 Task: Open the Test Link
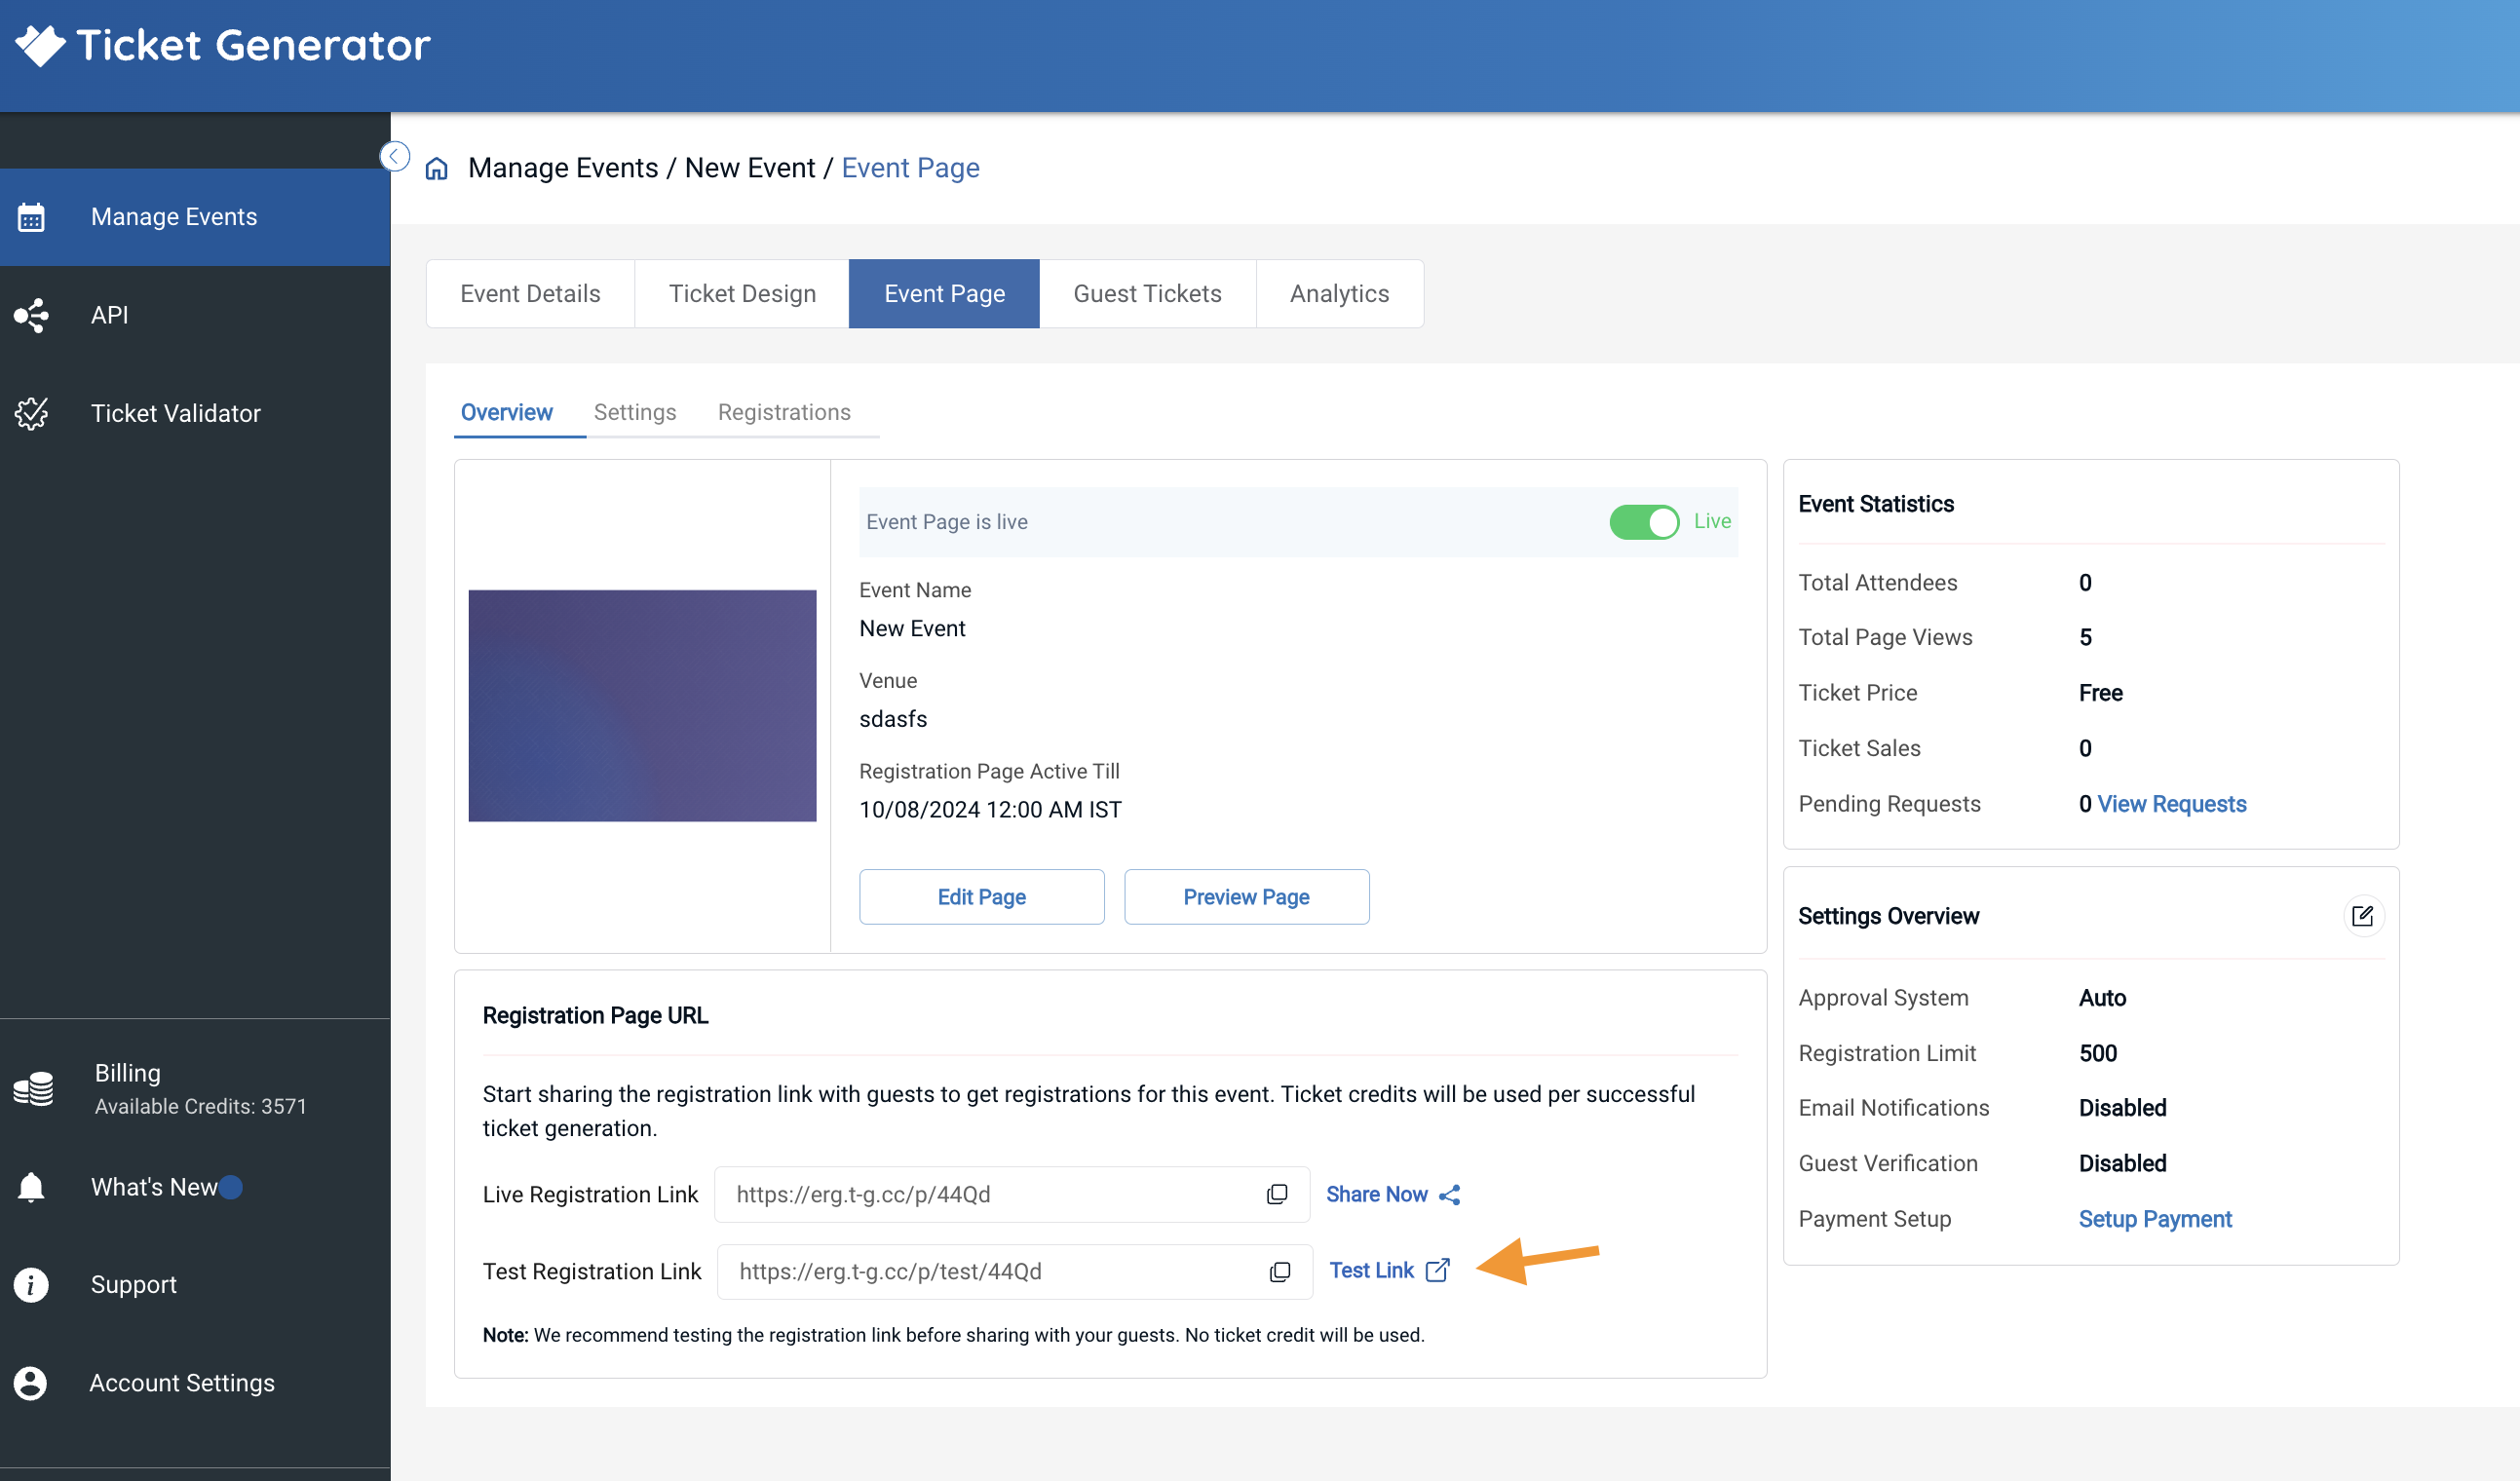[1371, 1271]
